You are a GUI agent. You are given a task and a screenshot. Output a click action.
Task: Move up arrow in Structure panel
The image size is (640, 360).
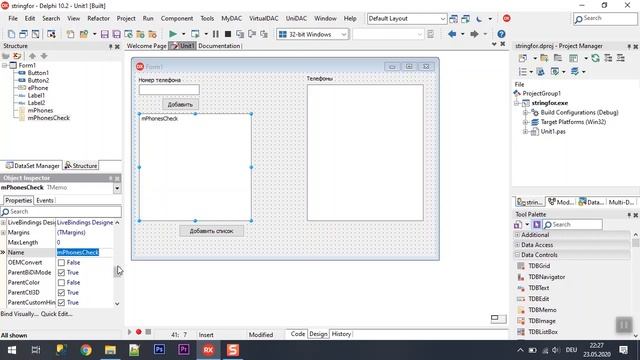32,56
